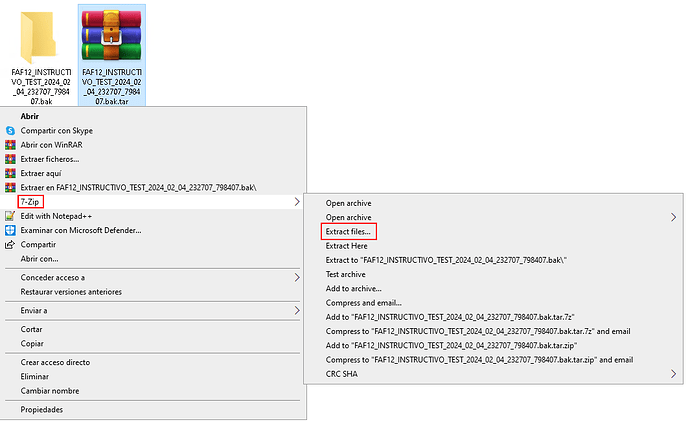690x422 pixels.
Task: Select the .bak.tar WinRAR archive icon
Action: click(111, 34)
